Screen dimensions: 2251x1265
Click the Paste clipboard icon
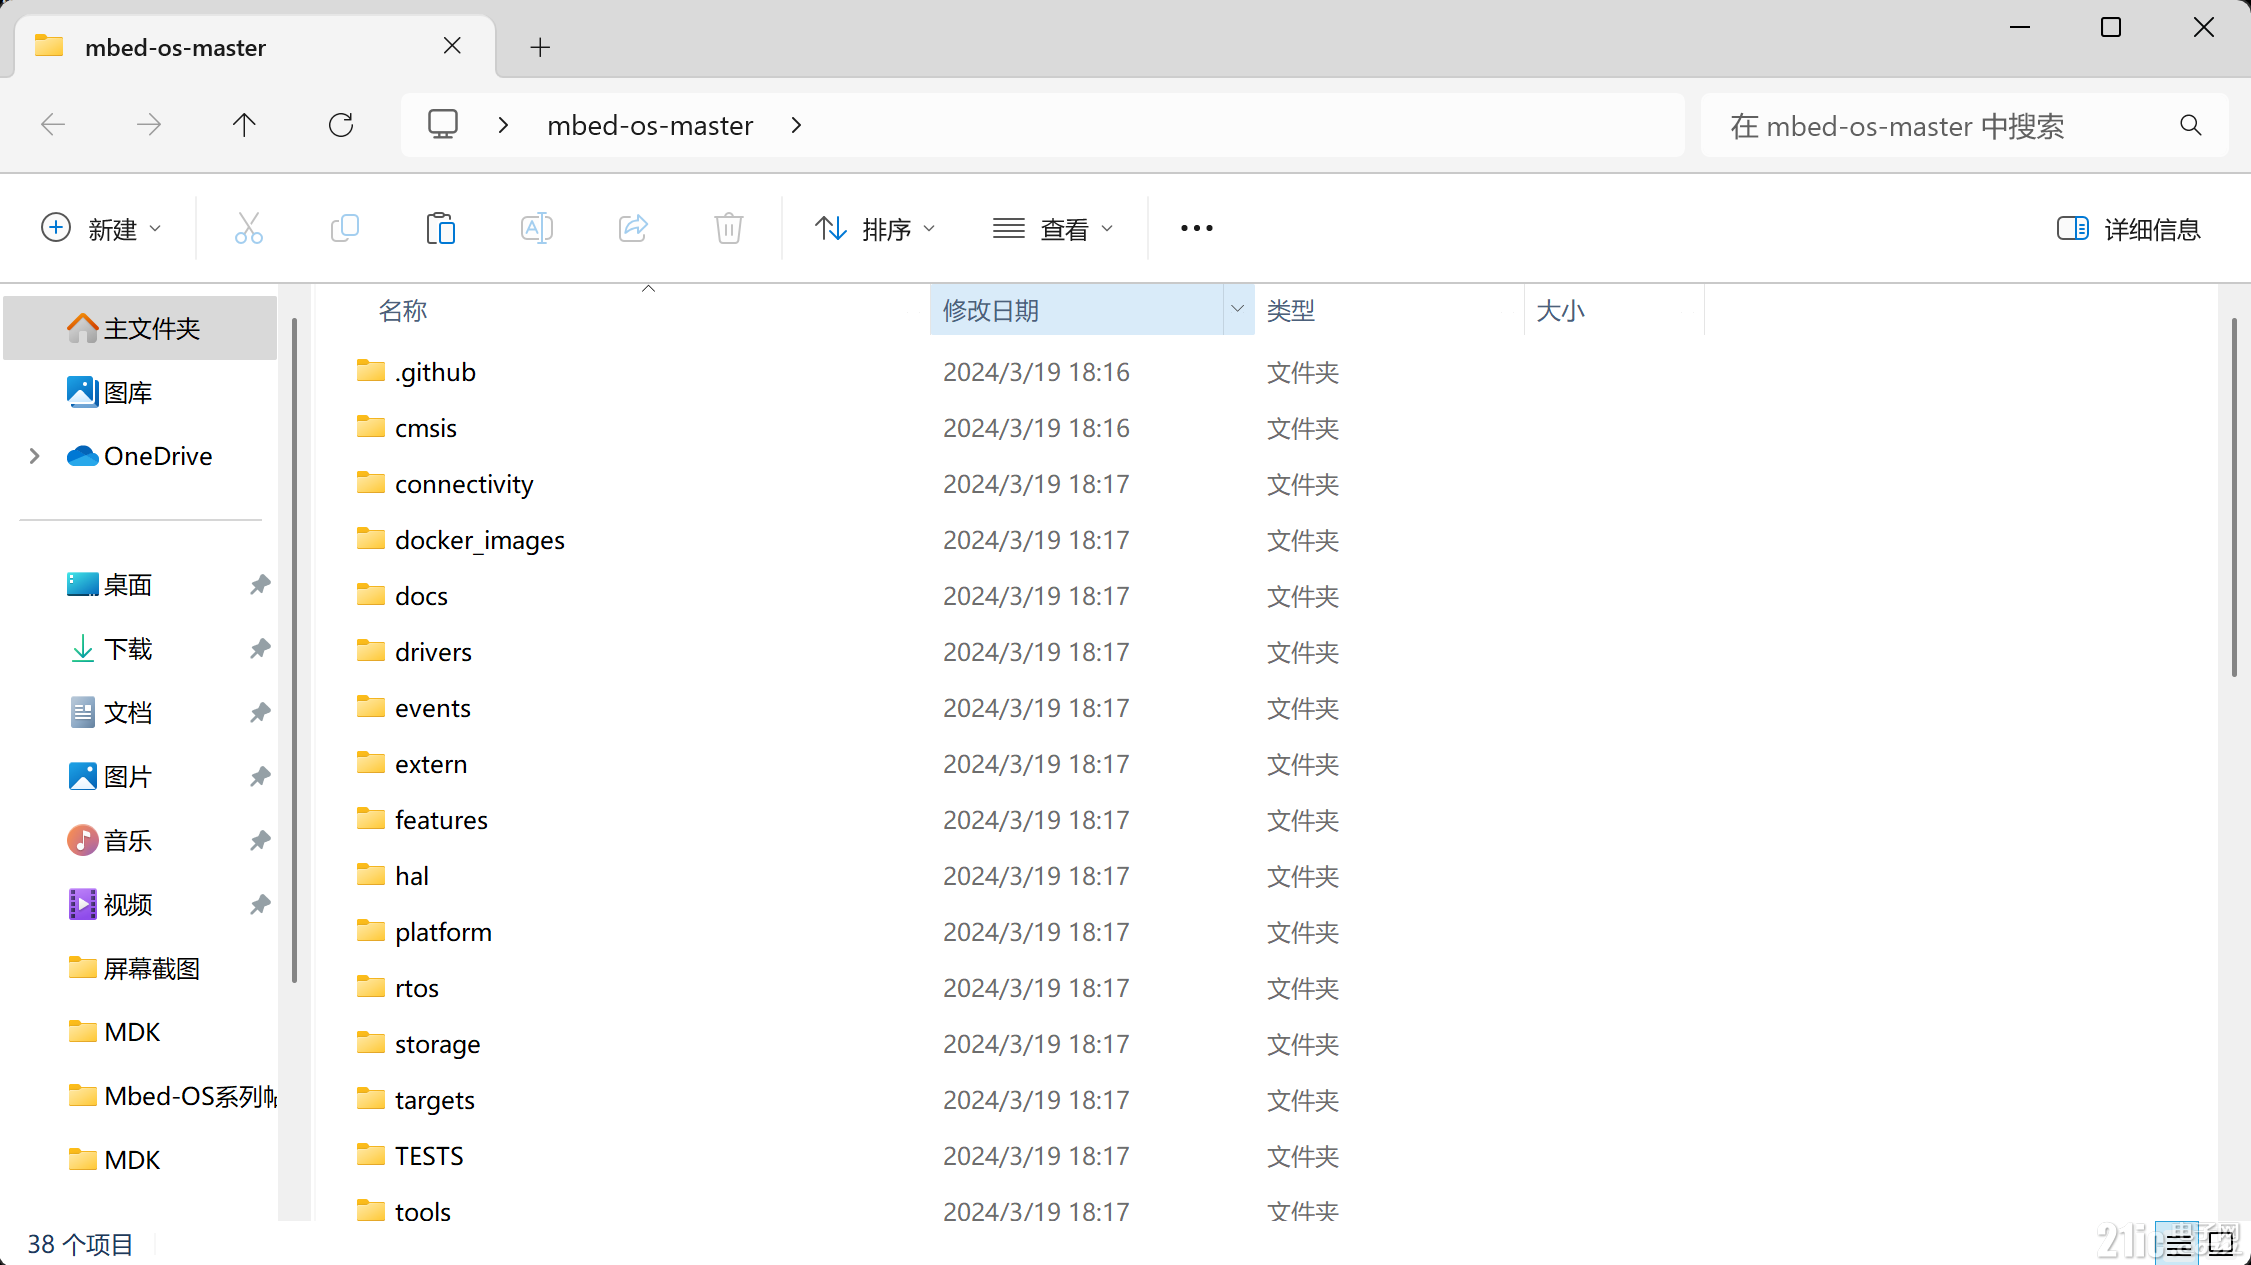pos(441,229)
